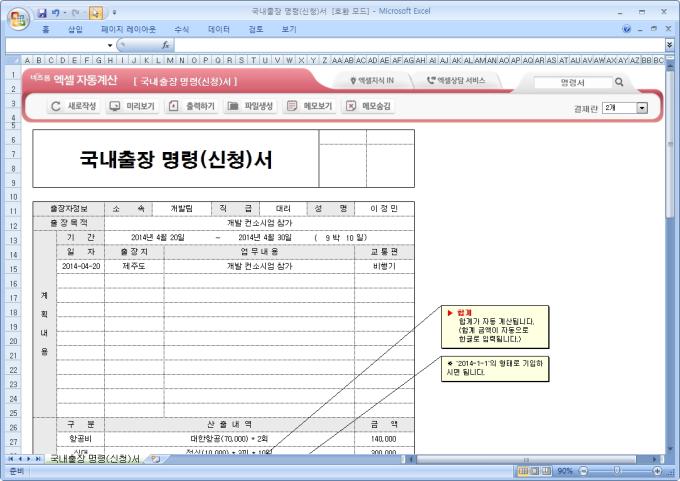Click the zoom in plus button
This screenshot has height=481, width=680.
tap(657, 471)
